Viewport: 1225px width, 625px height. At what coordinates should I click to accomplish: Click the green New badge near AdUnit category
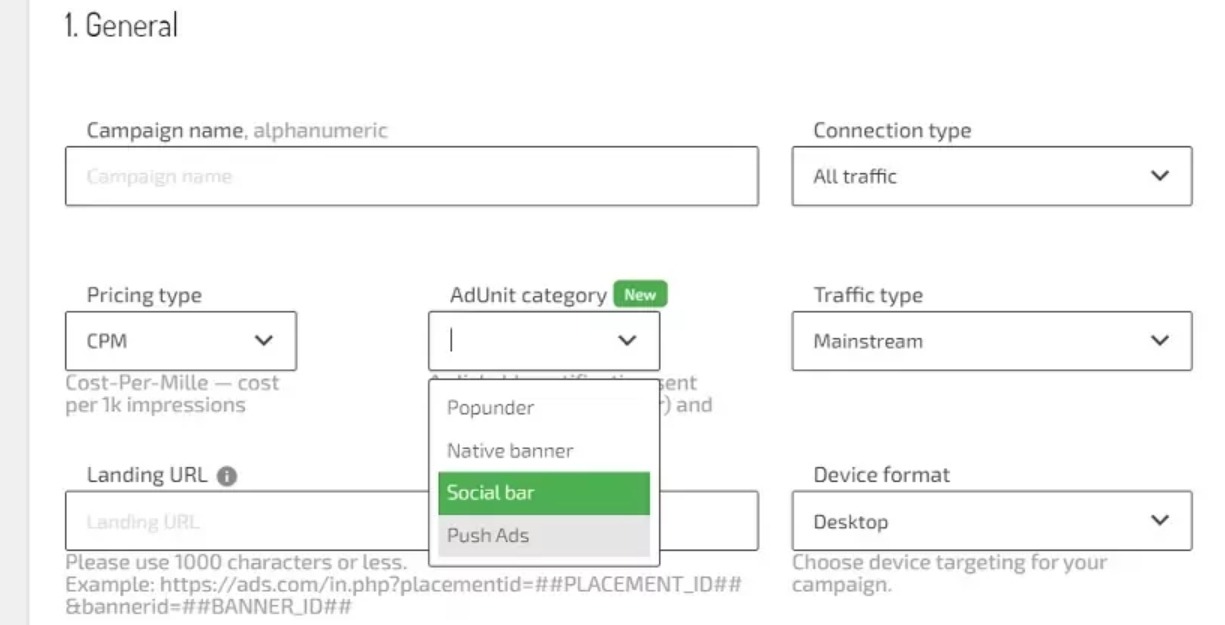(x=639, y=294)
